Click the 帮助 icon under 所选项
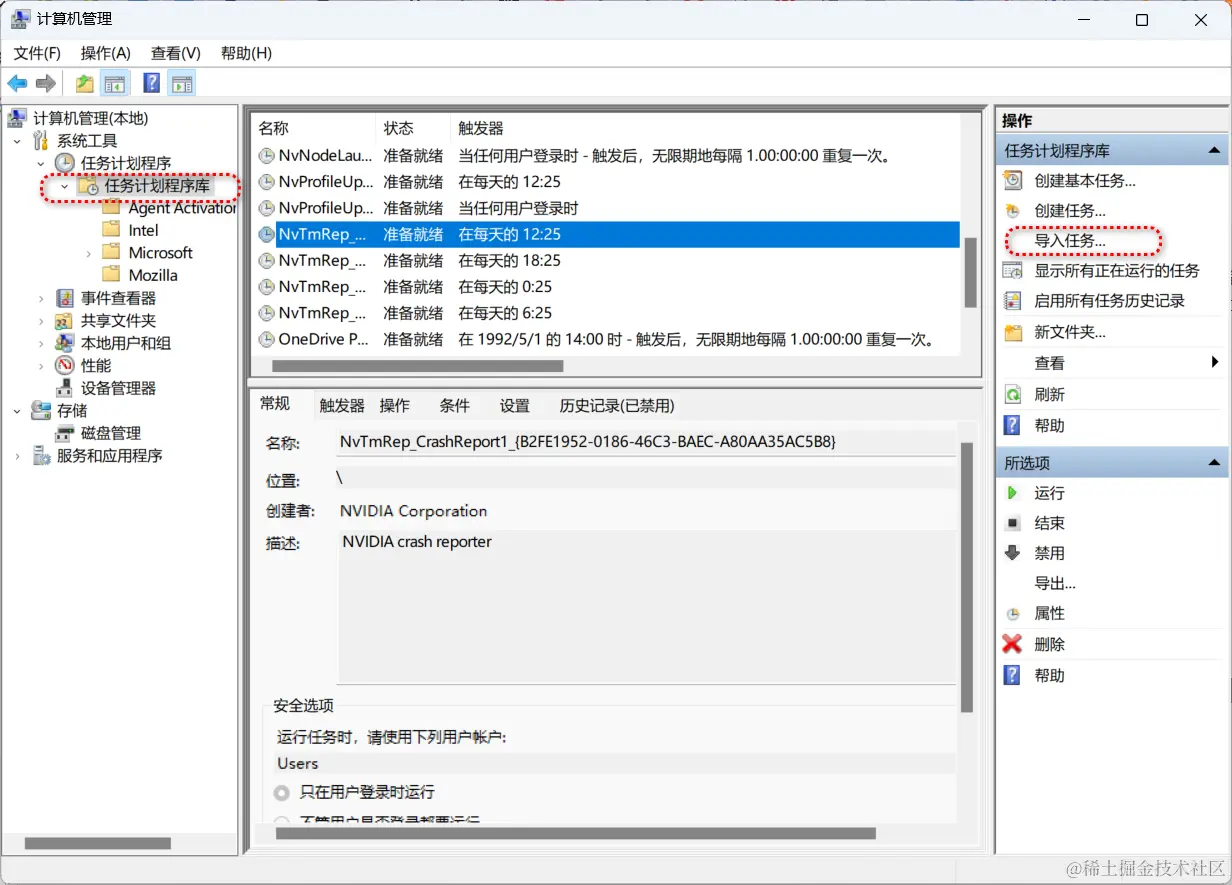This screenshot has height=885, width=1232. pyautogui.click(x=1013, y=676)
